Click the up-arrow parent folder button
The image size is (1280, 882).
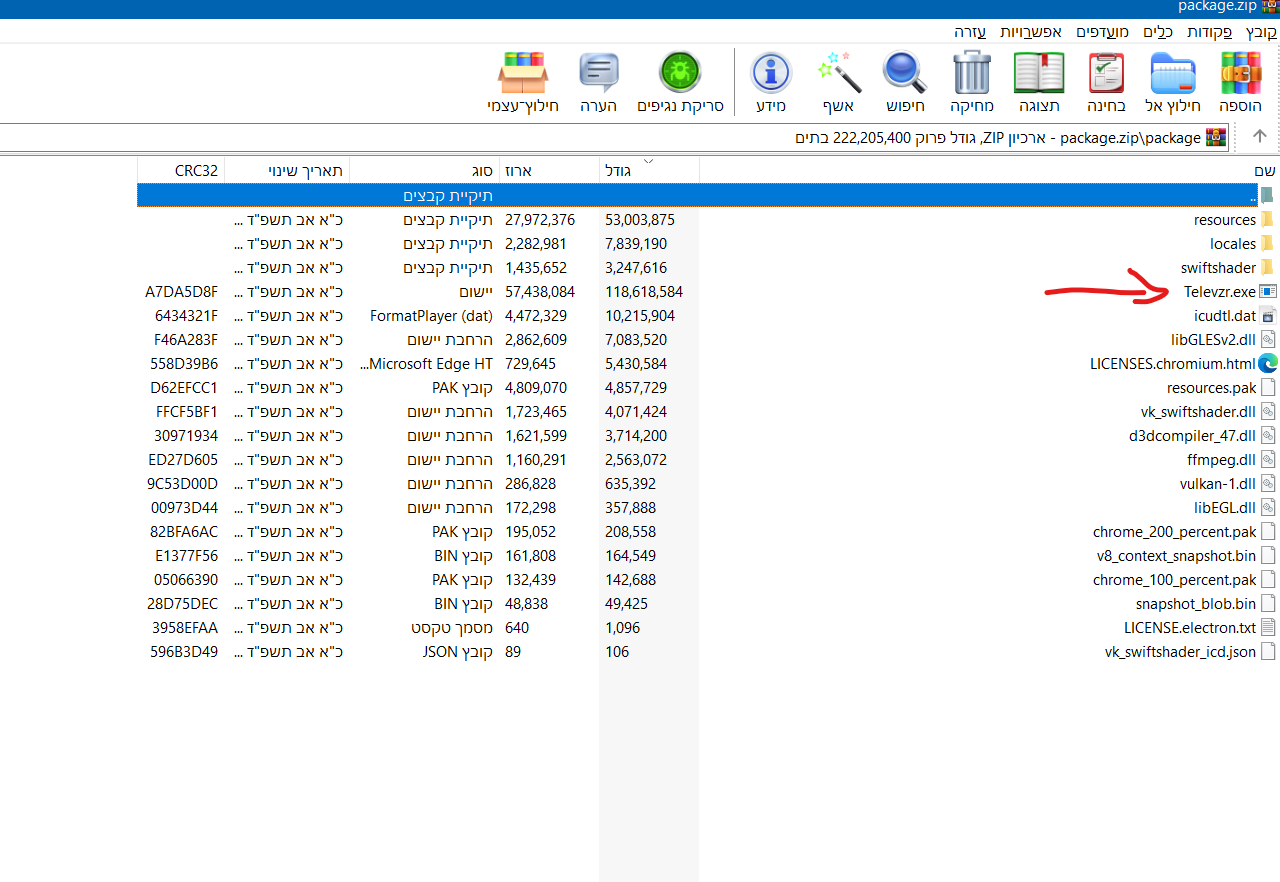click(1260, 137)
